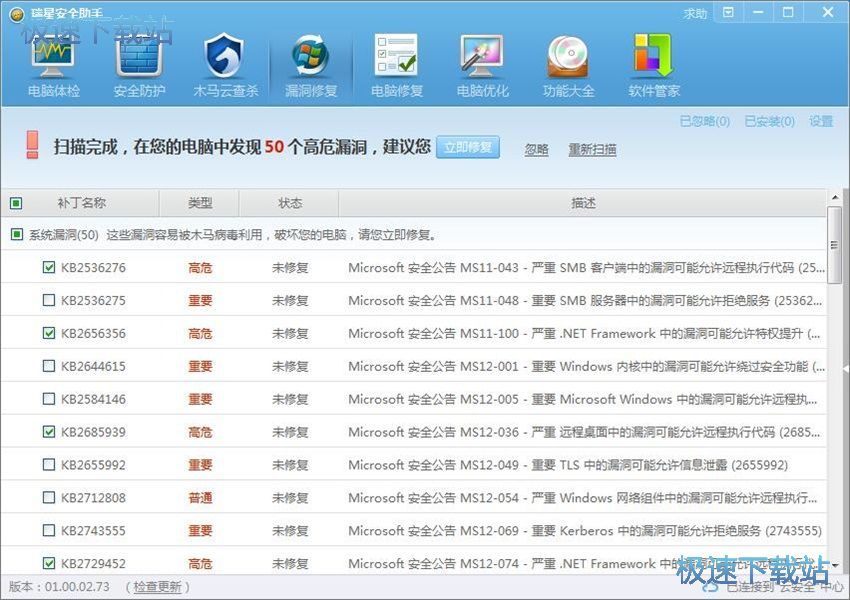This screenshot has height=600, width=850.
Task: Click the scrollbar down arrow
Action: [x=835, y=565]
